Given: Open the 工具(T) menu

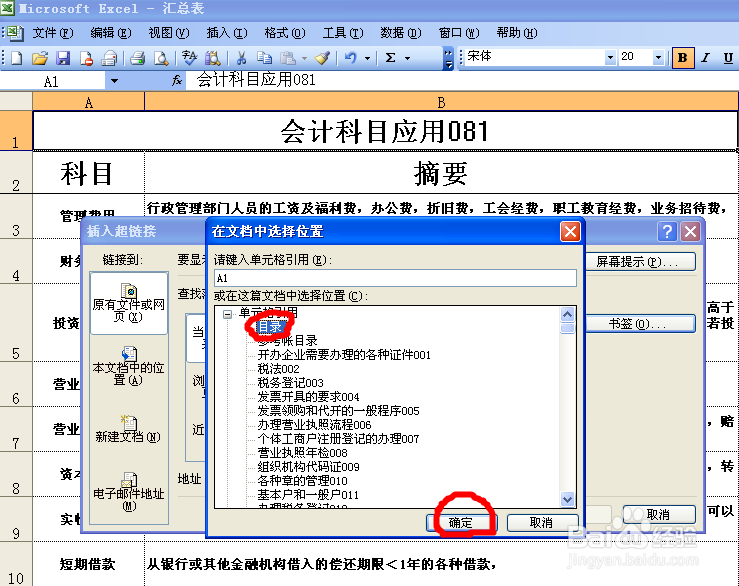Looking at the screenshot, I should (x=343, y=33).
